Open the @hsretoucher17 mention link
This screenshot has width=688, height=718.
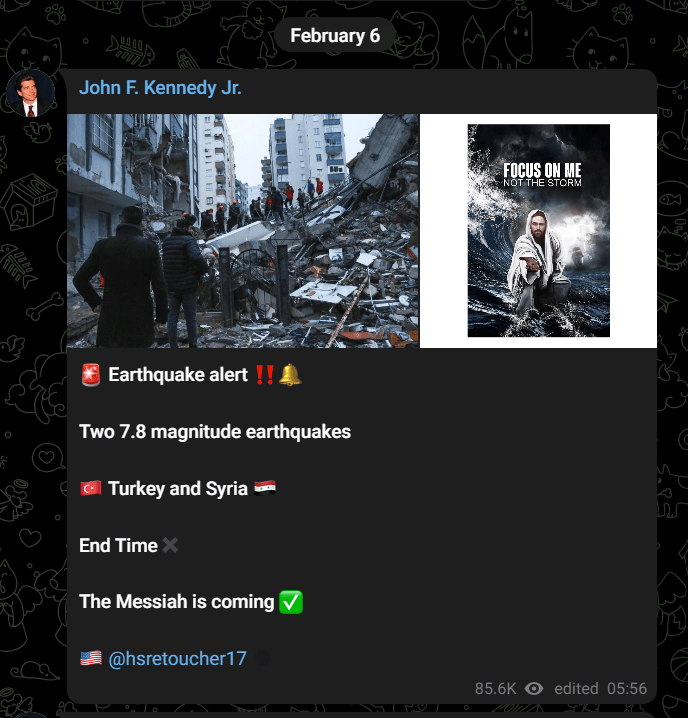[x=177, y=658]
